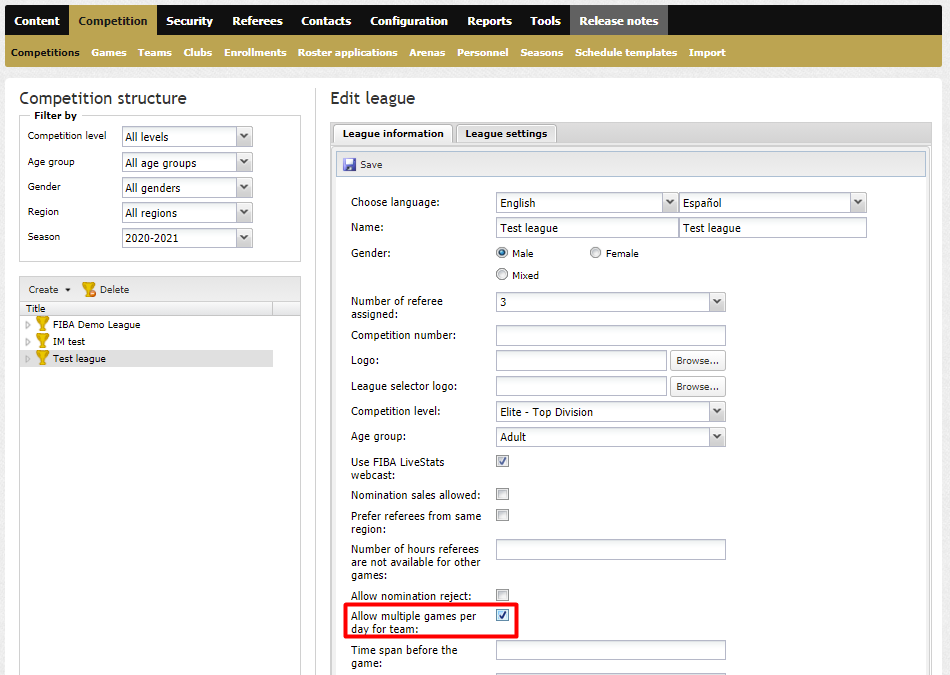950x675 pixels.
Task: Enable Nomination sales allowed checkbox
Action: (x=502, y=494)
